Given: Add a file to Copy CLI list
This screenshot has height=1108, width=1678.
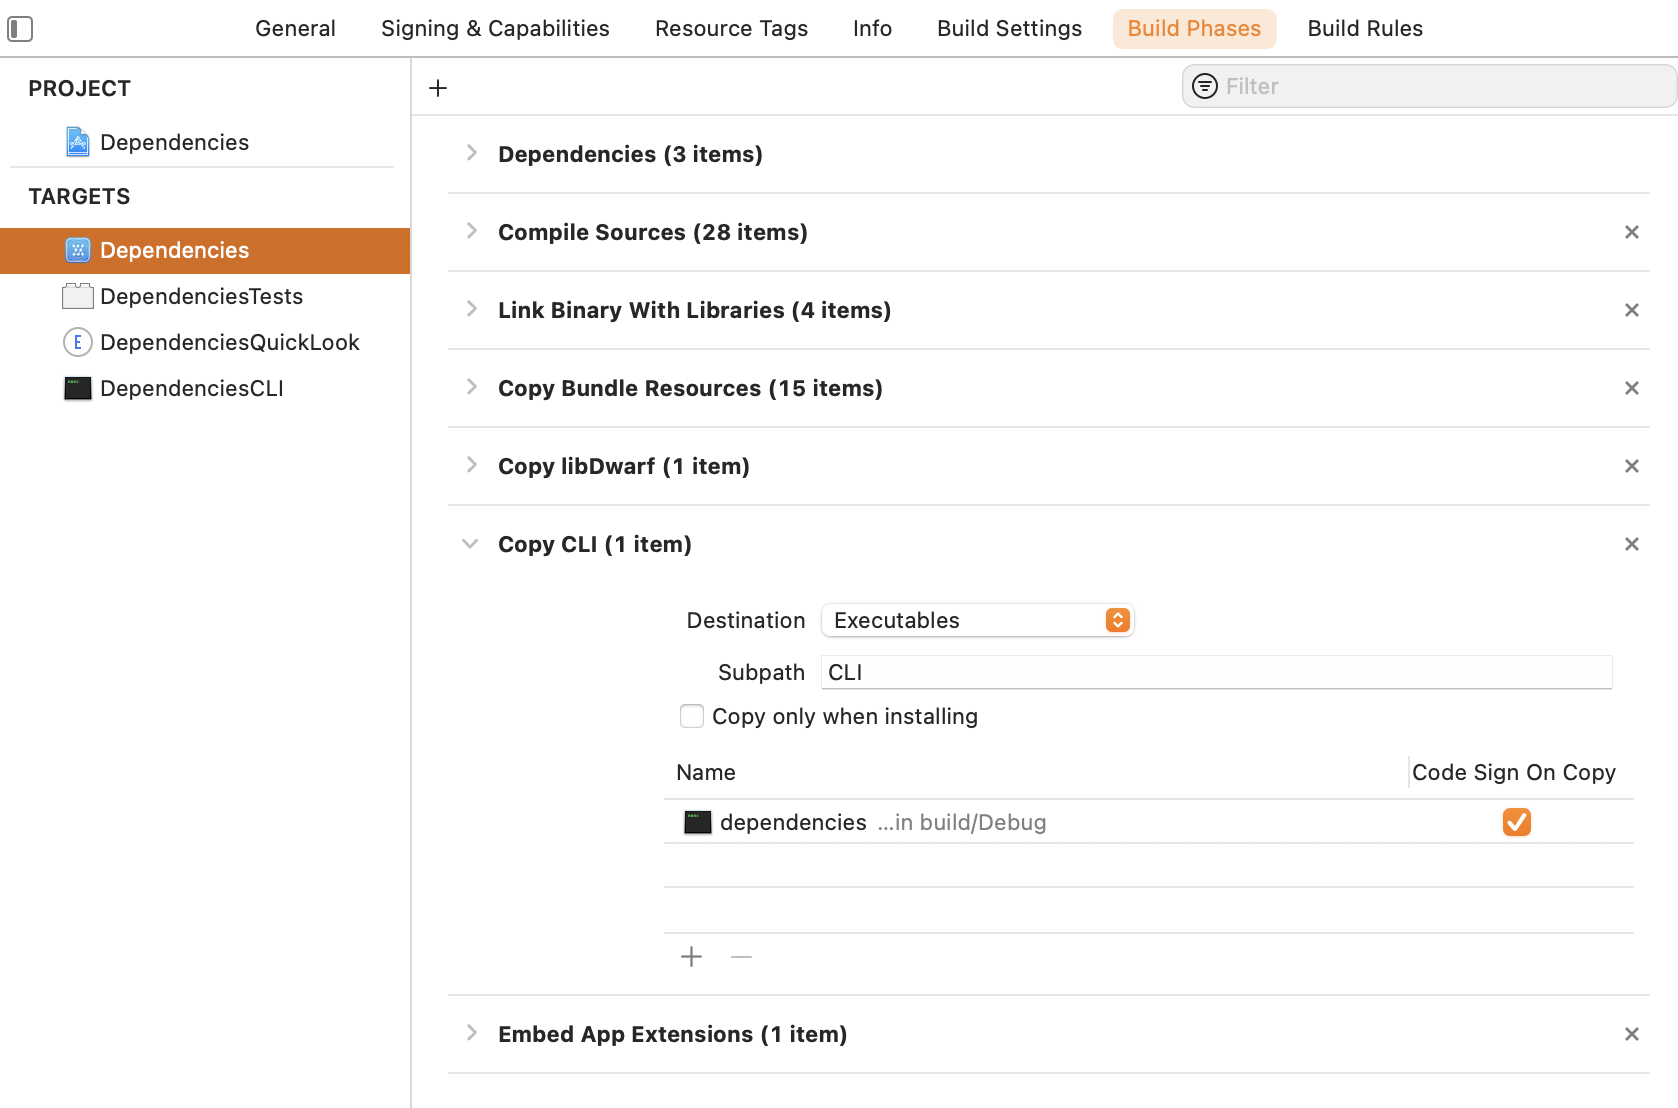Looking at the screenshot, I should click(x=691, y=957).
